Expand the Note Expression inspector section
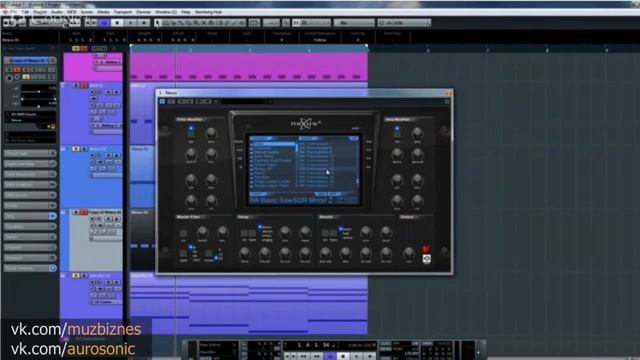Viewport: 640px width, 360px height. pos(29,174)
